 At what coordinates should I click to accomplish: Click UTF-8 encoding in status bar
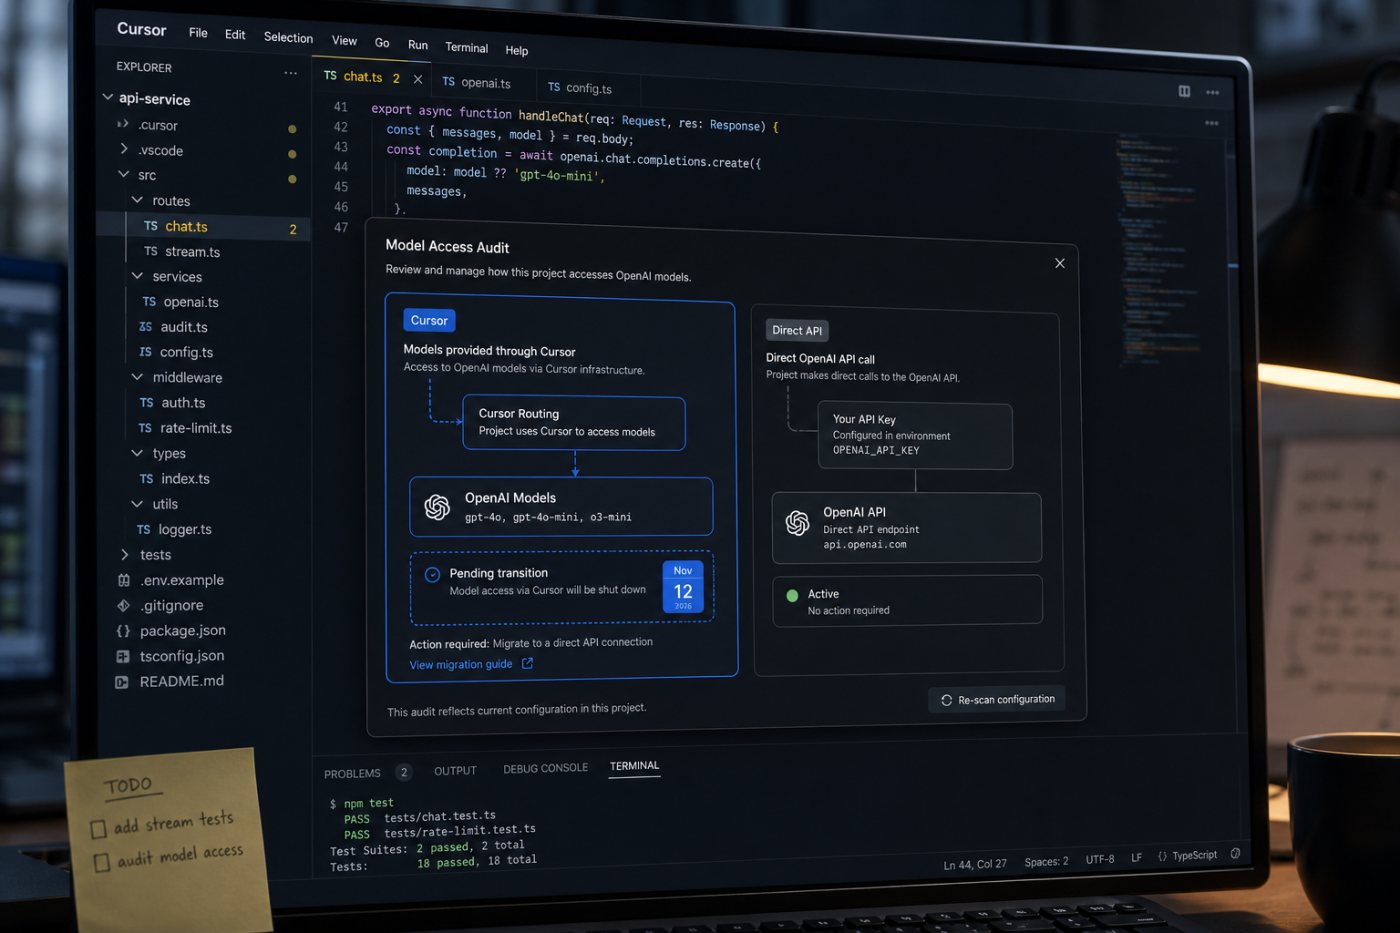coord(1100,859)
